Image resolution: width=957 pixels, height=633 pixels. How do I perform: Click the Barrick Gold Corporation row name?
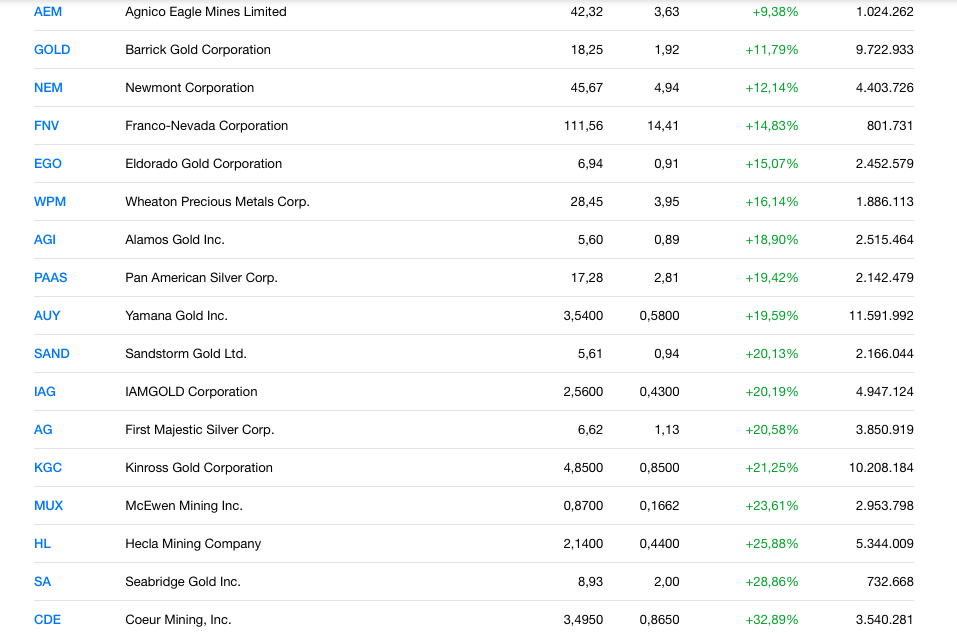pyautogui.click(x=198, y=50)
